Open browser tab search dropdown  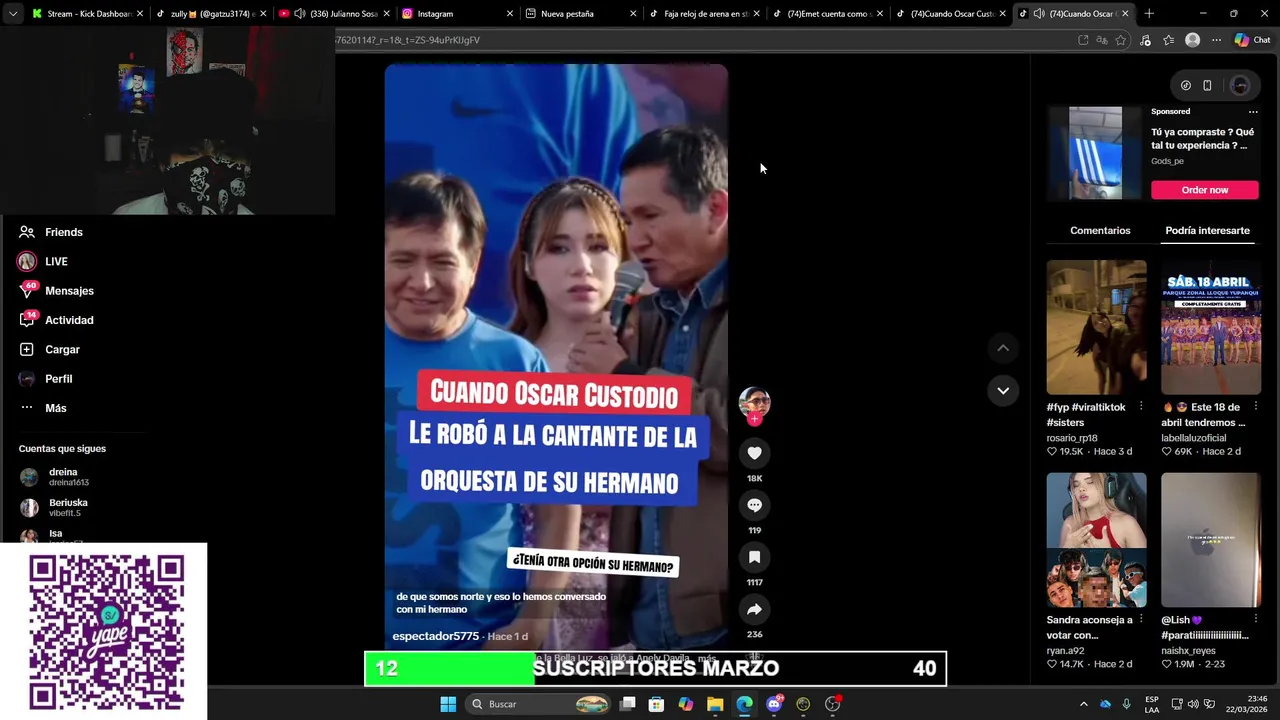(x=12, y=14)
